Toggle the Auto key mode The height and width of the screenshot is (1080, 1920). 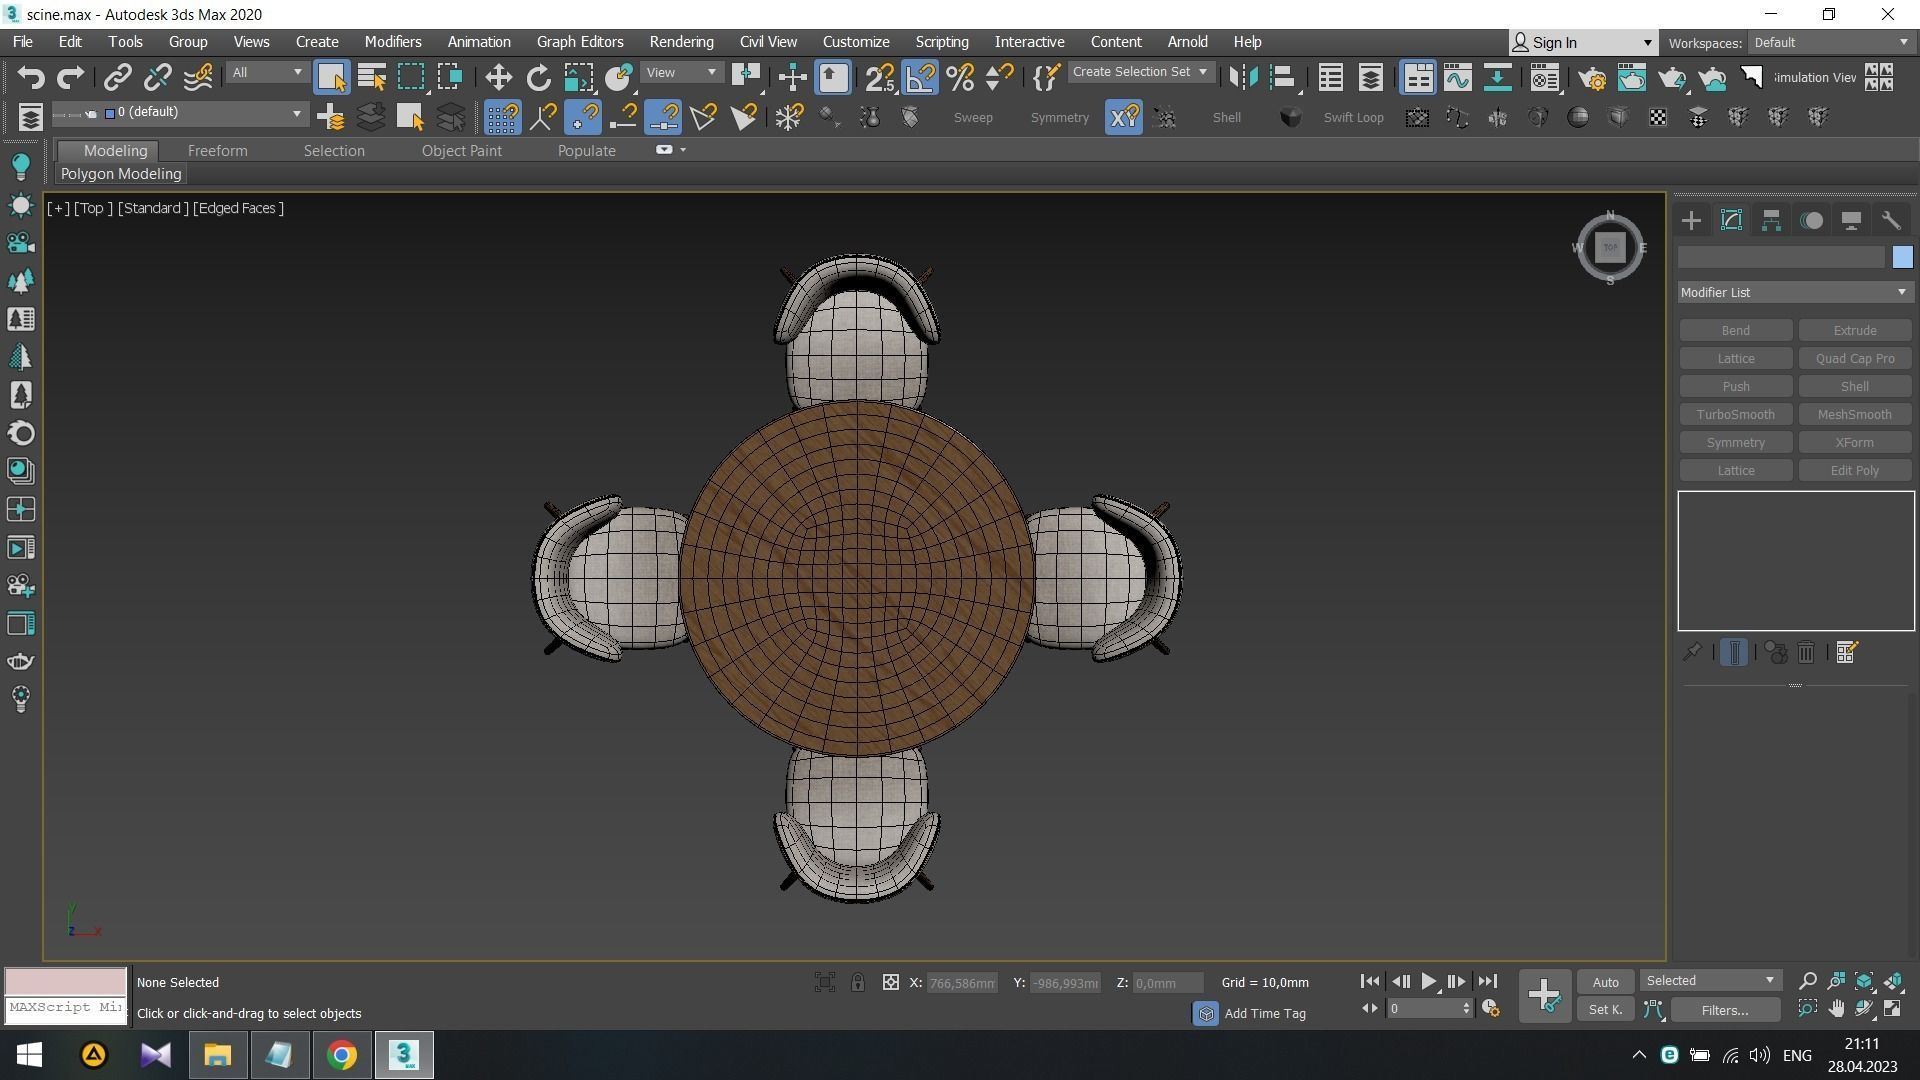pyautogui.click(x=1605, y=982)
